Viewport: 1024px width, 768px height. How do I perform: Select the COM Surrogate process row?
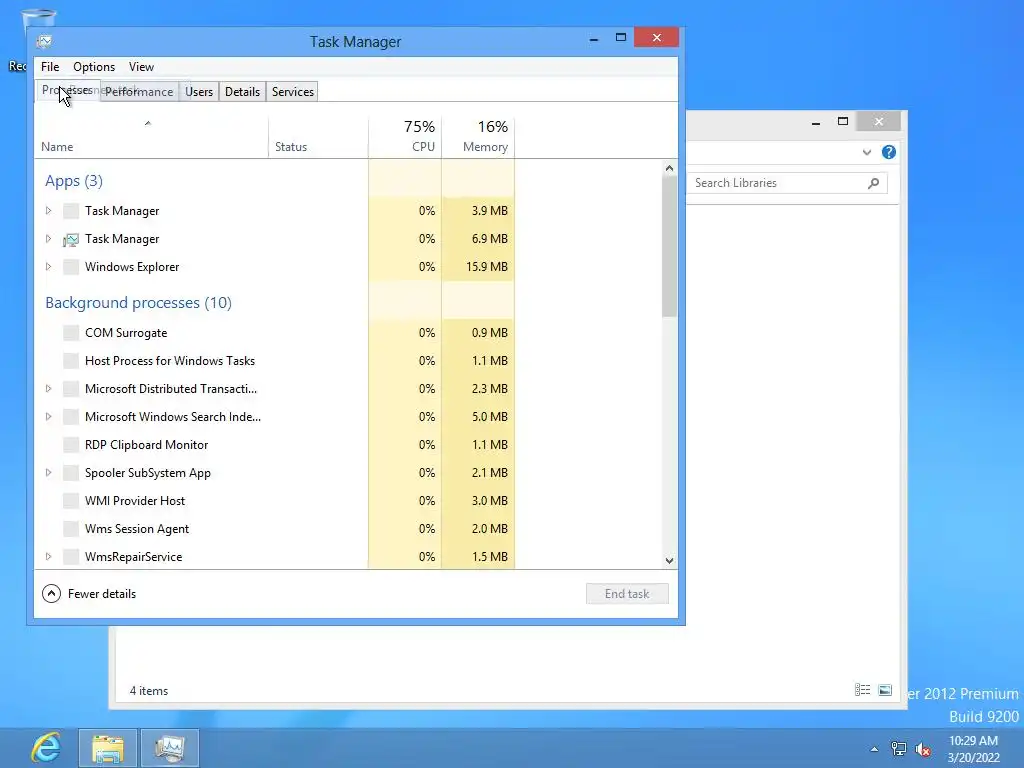[x=274, y=332]
